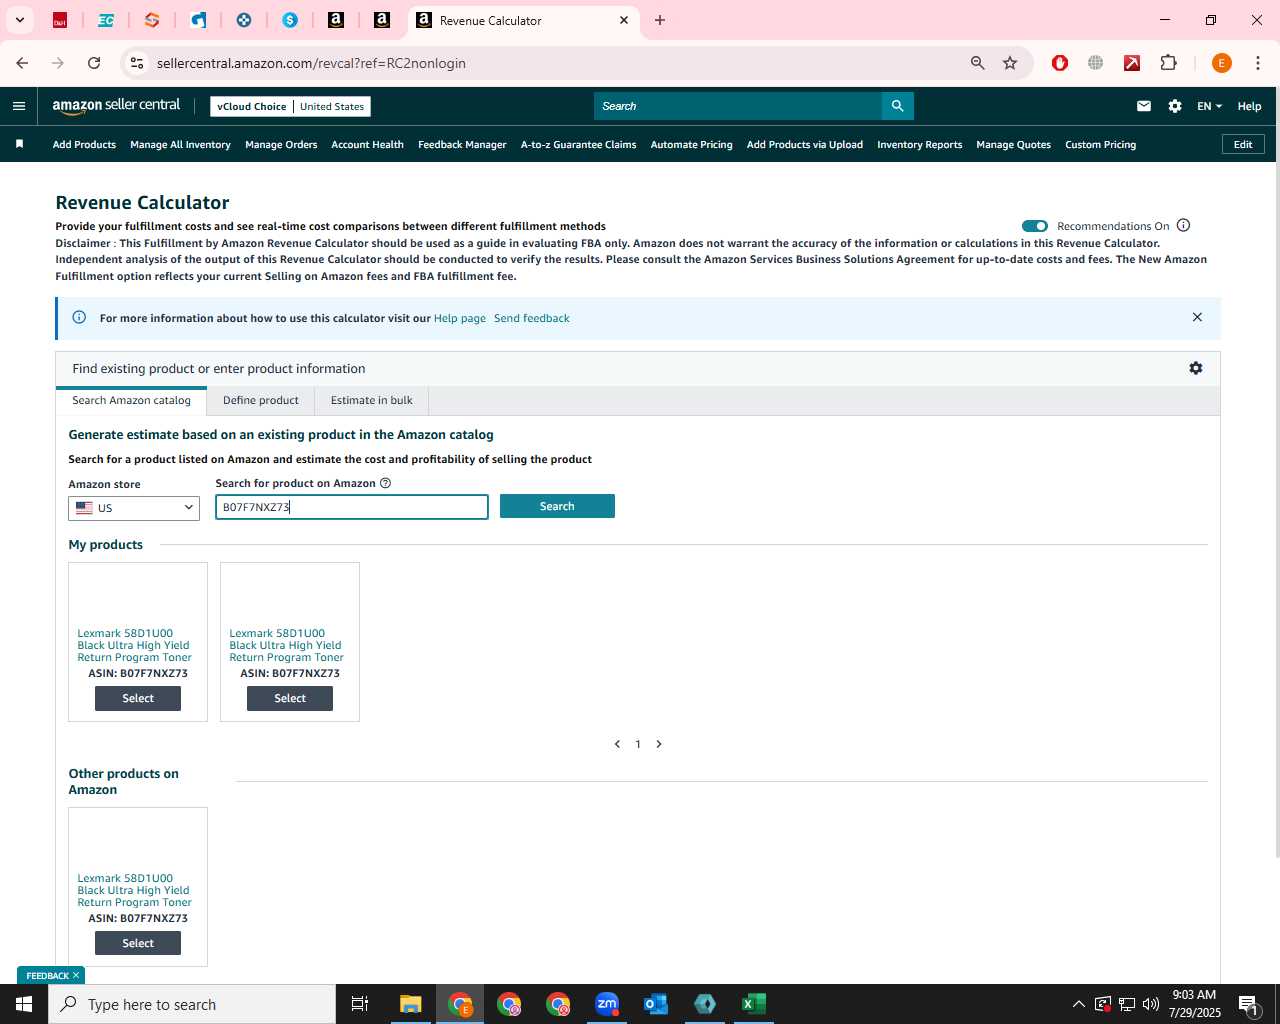This screenshot has height=1024, width=1280.
Task: Click the browser address bar URL
Action: [311, 63]
